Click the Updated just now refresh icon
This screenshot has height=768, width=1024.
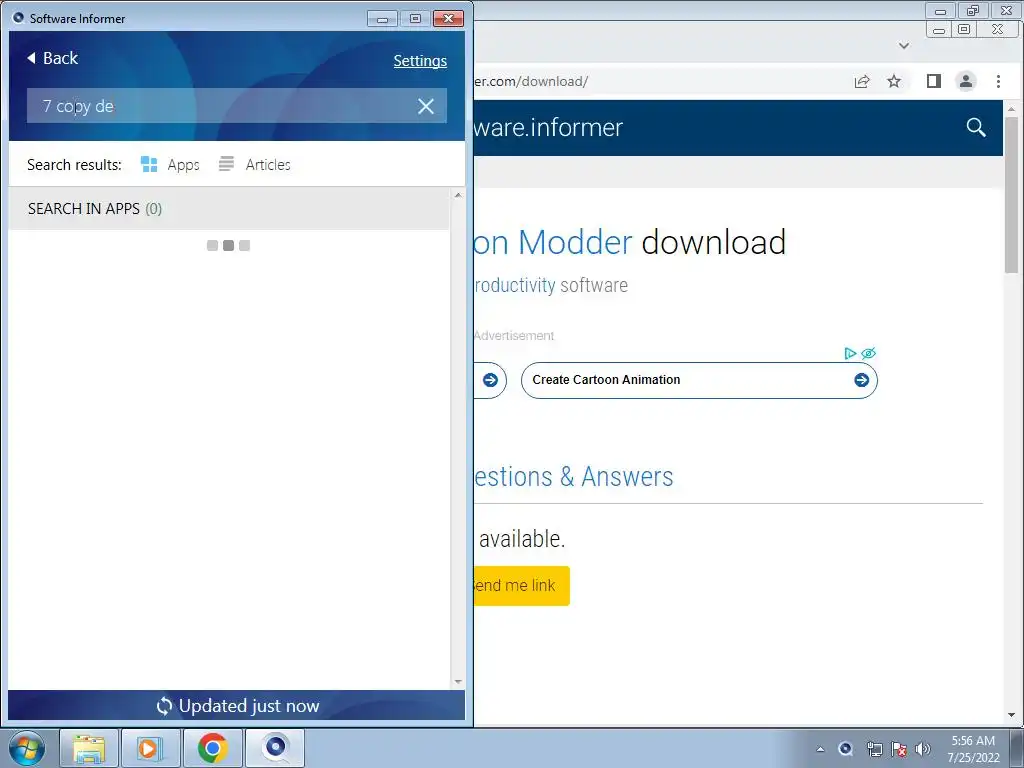point(165,706)
